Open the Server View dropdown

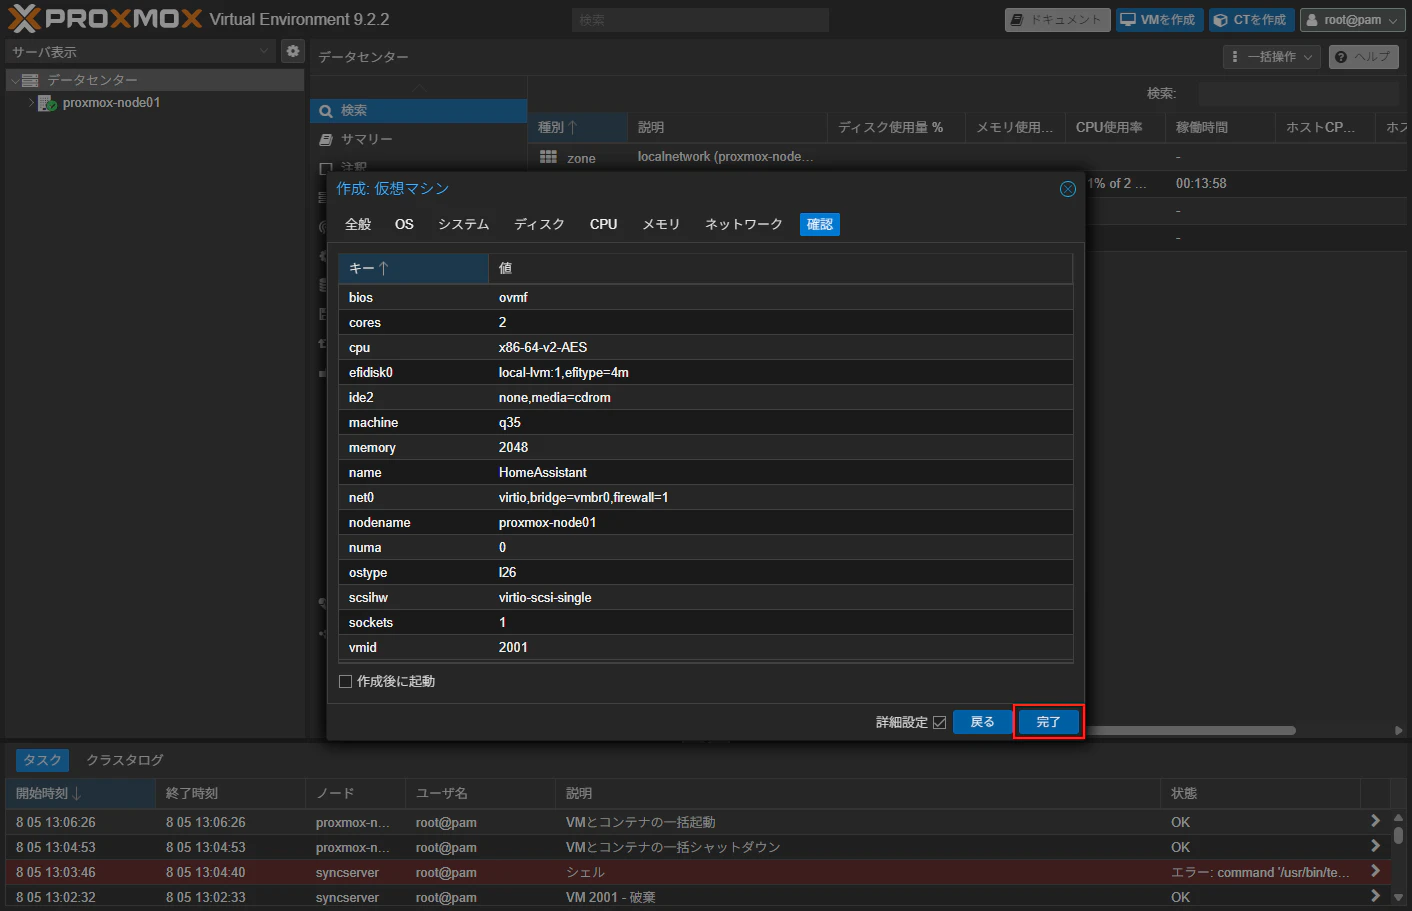(140, 51)
